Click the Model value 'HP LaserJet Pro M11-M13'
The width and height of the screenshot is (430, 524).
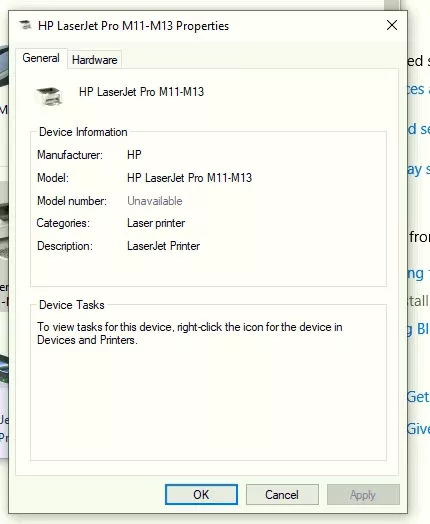coord(189,178)
